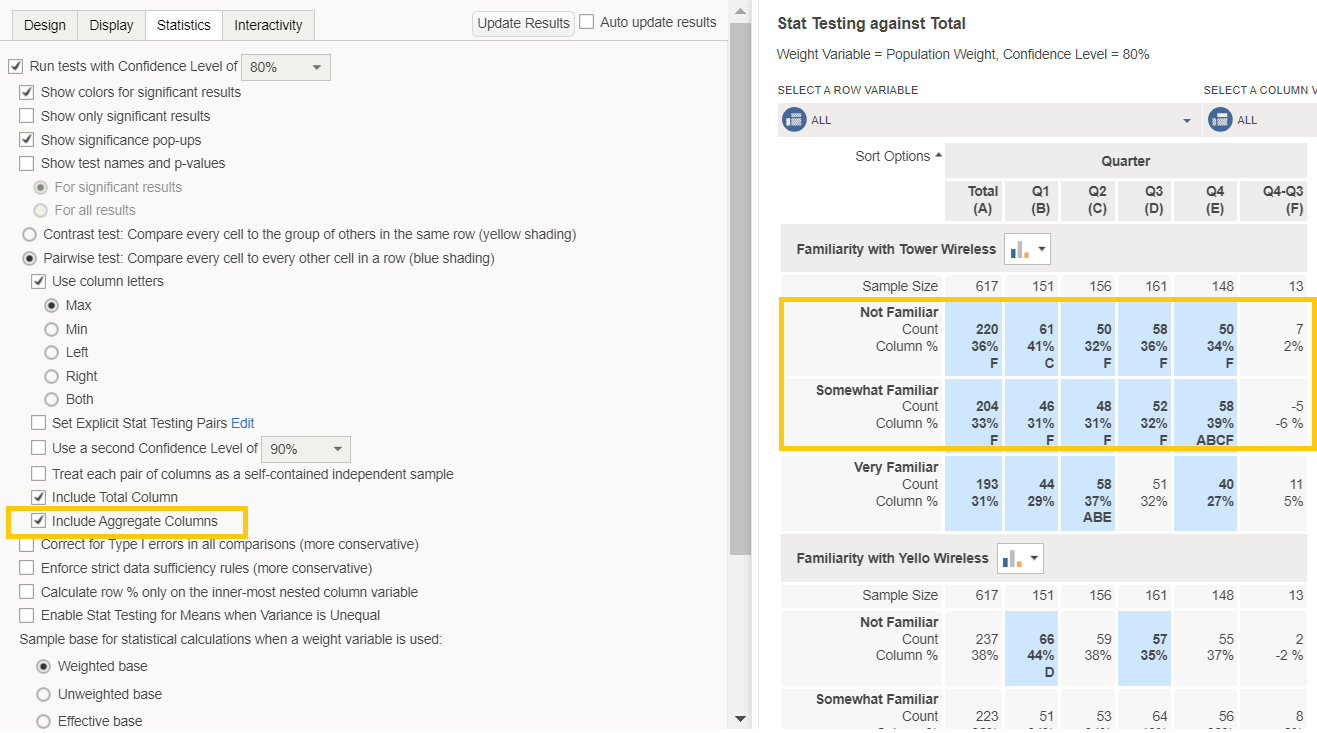Open the 80% confidence level dropdown
This screenshot has height=733, width=1317.
(285, 67)
